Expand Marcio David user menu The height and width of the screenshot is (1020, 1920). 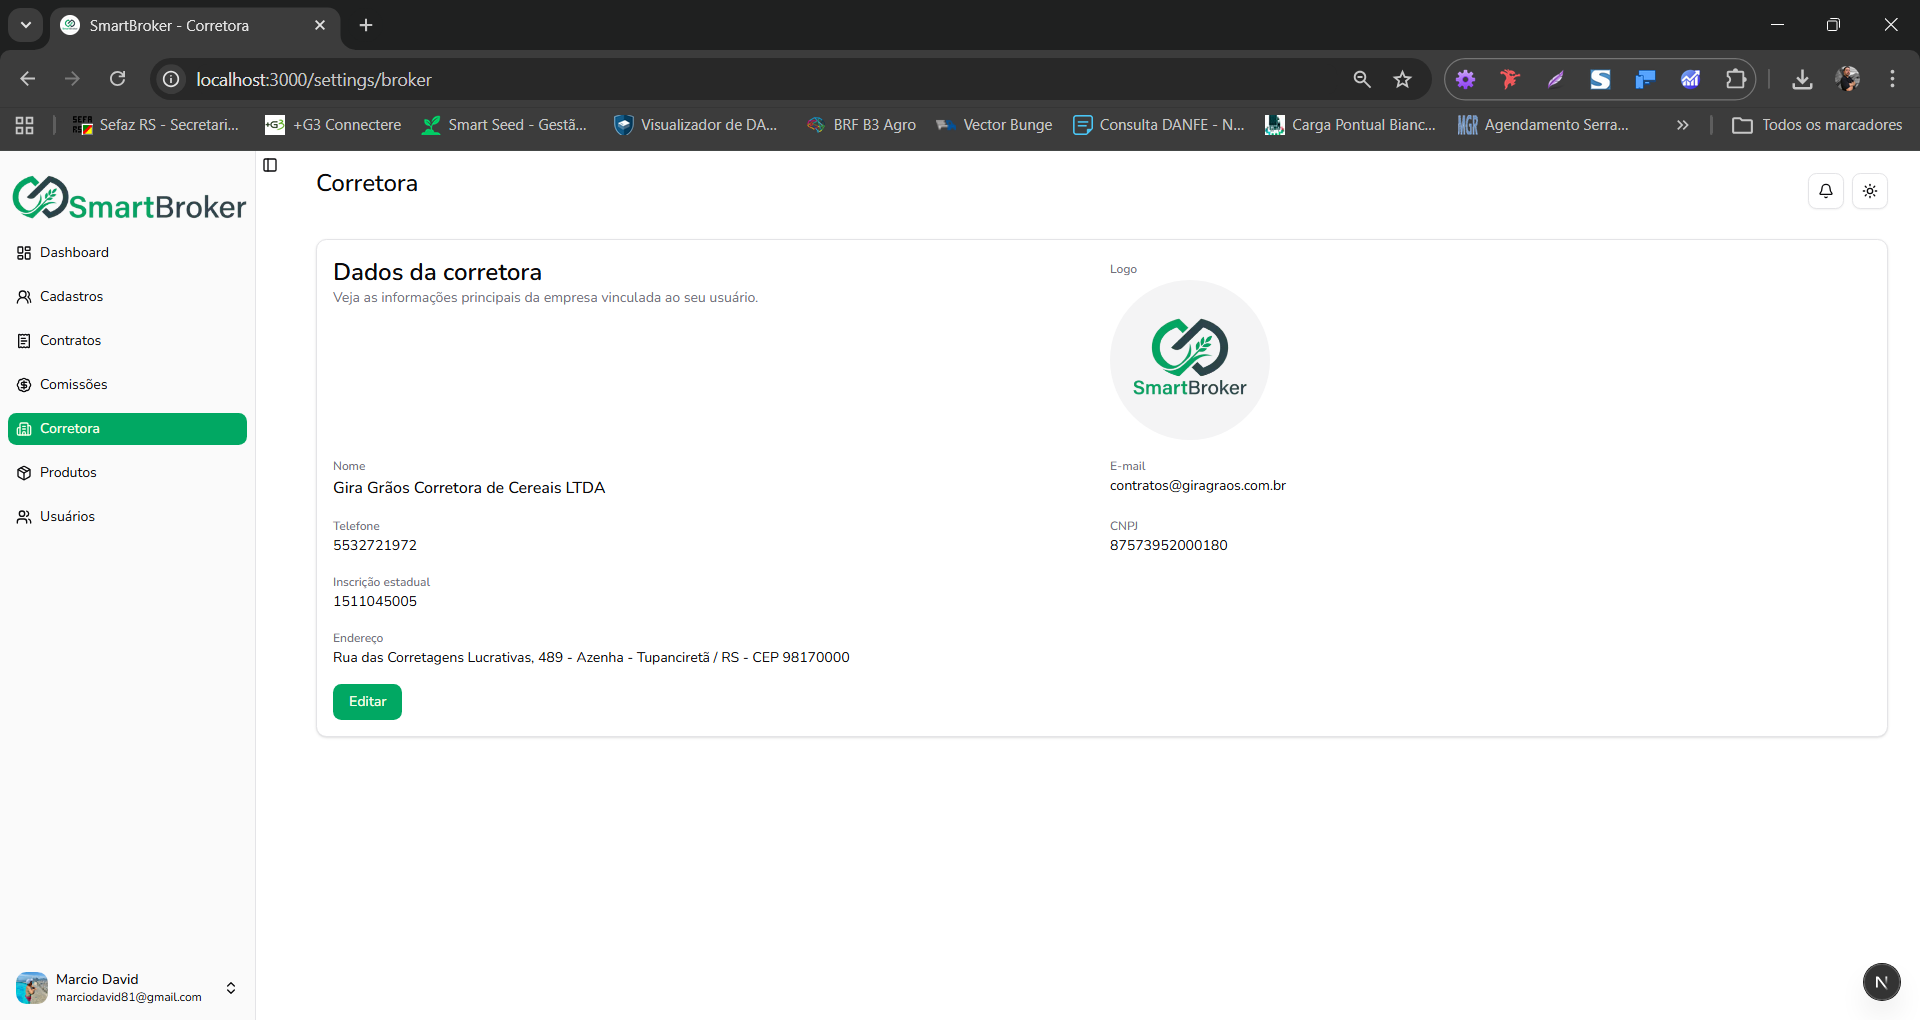click(230, 988)
